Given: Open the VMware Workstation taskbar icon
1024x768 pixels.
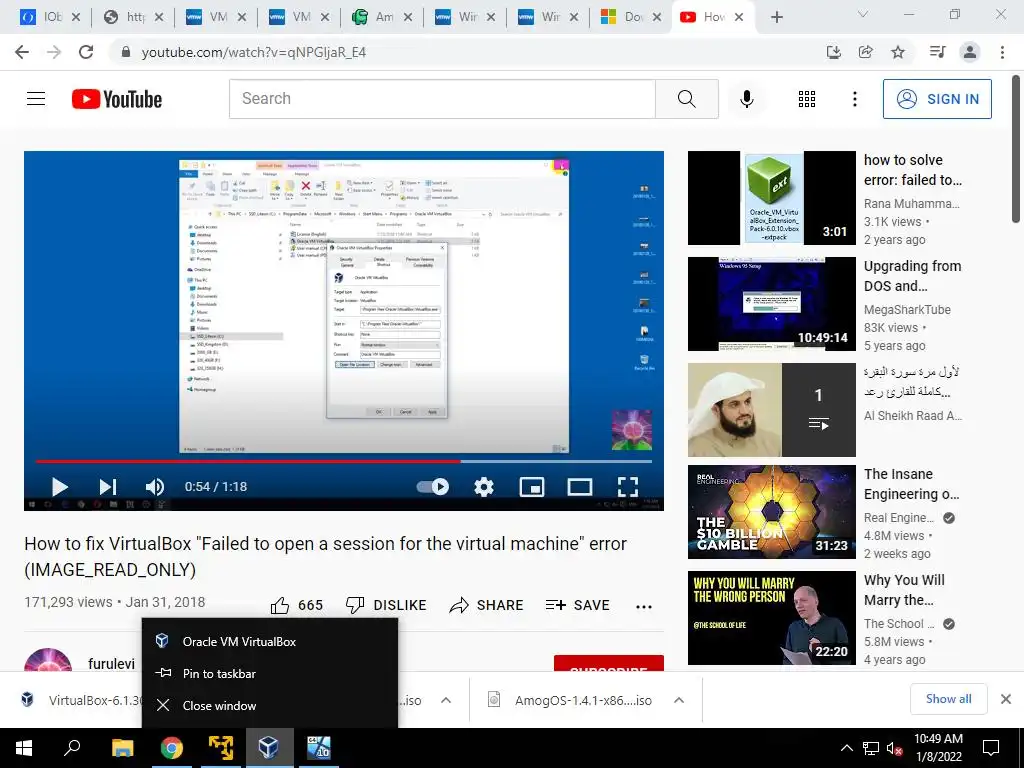Looking at the screenshot, I should point(221,748).
